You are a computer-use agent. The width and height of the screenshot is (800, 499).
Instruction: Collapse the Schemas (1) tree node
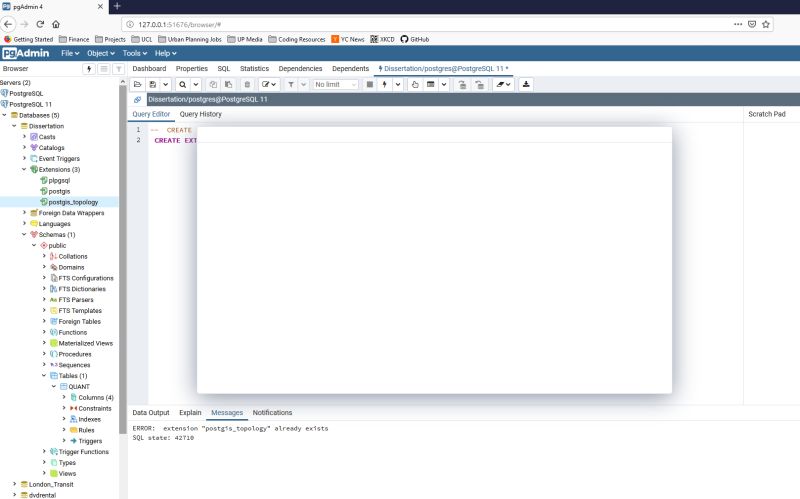point(24,234)
